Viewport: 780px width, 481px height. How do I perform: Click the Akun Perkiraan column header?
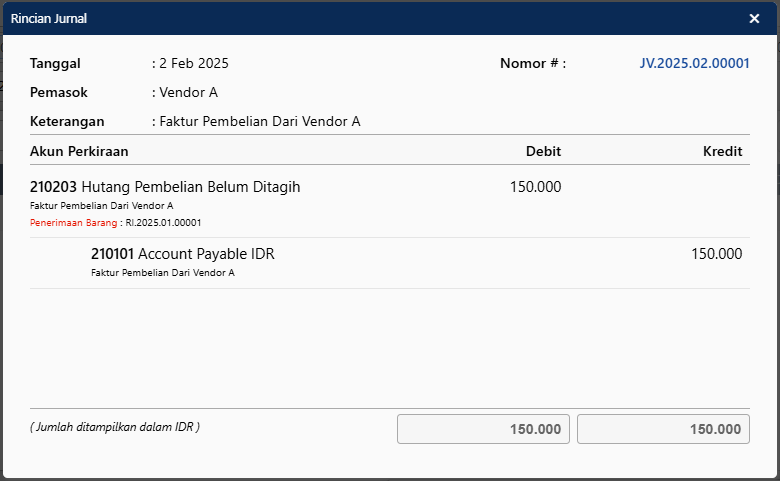click(x=79, y=151)
